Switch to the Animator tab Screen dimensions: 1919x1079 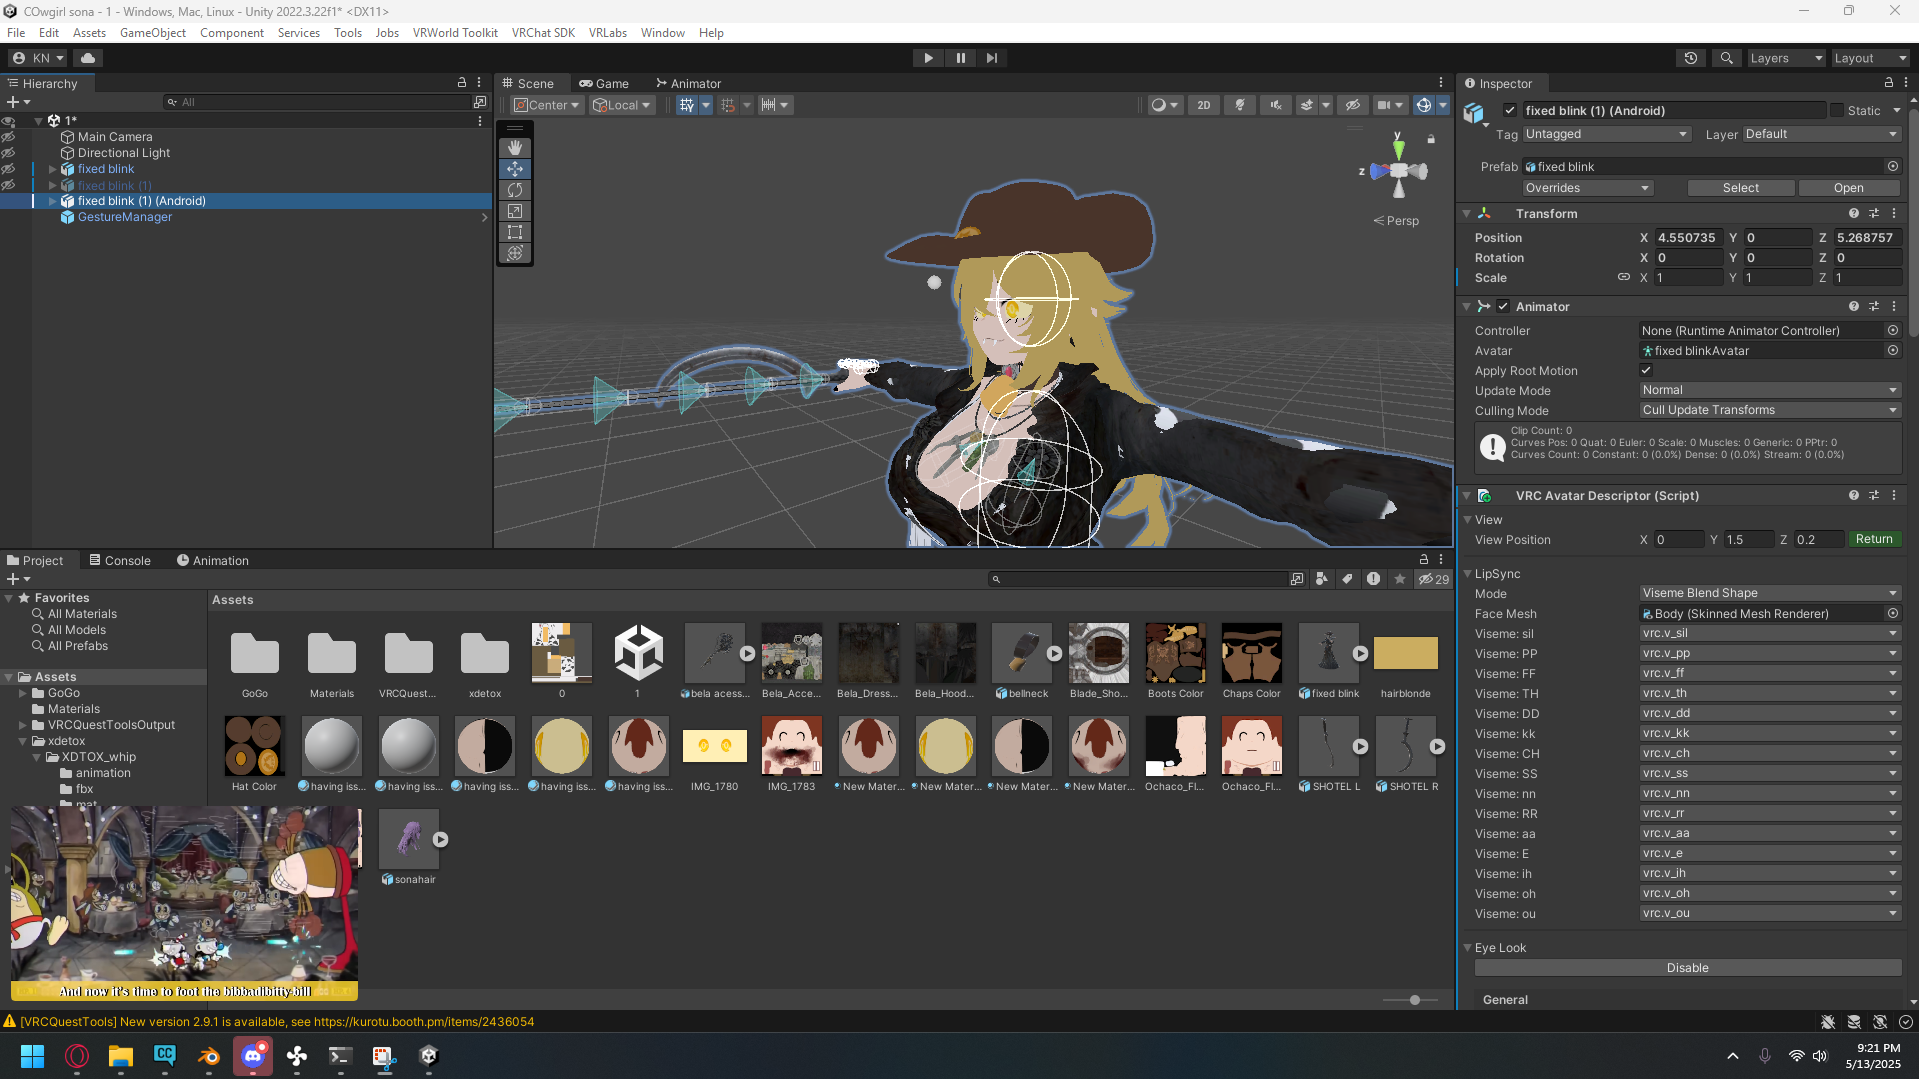point(688,84)
